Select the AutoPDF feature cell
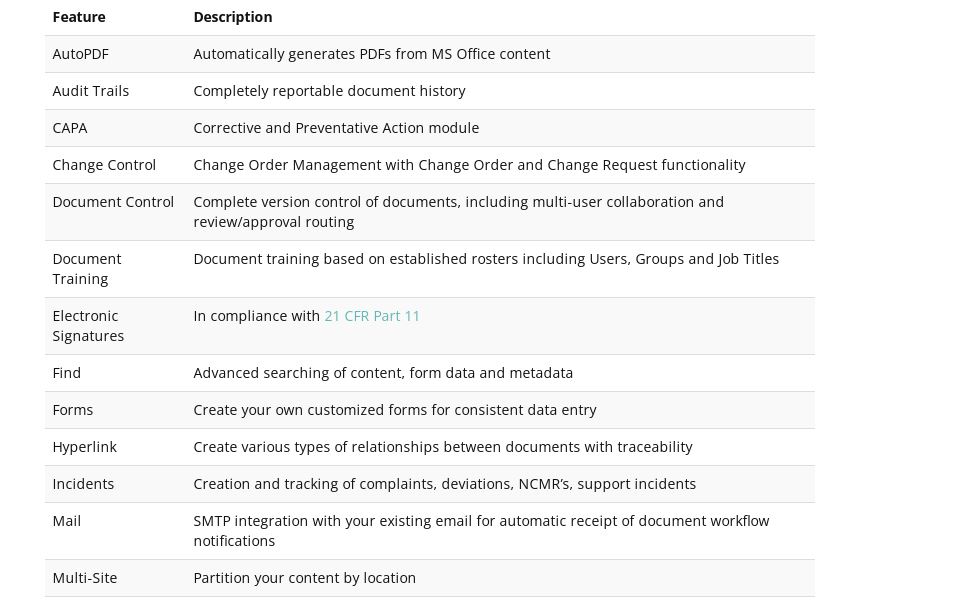The height and width of the screenshot is (600, 958). [80, 54]
